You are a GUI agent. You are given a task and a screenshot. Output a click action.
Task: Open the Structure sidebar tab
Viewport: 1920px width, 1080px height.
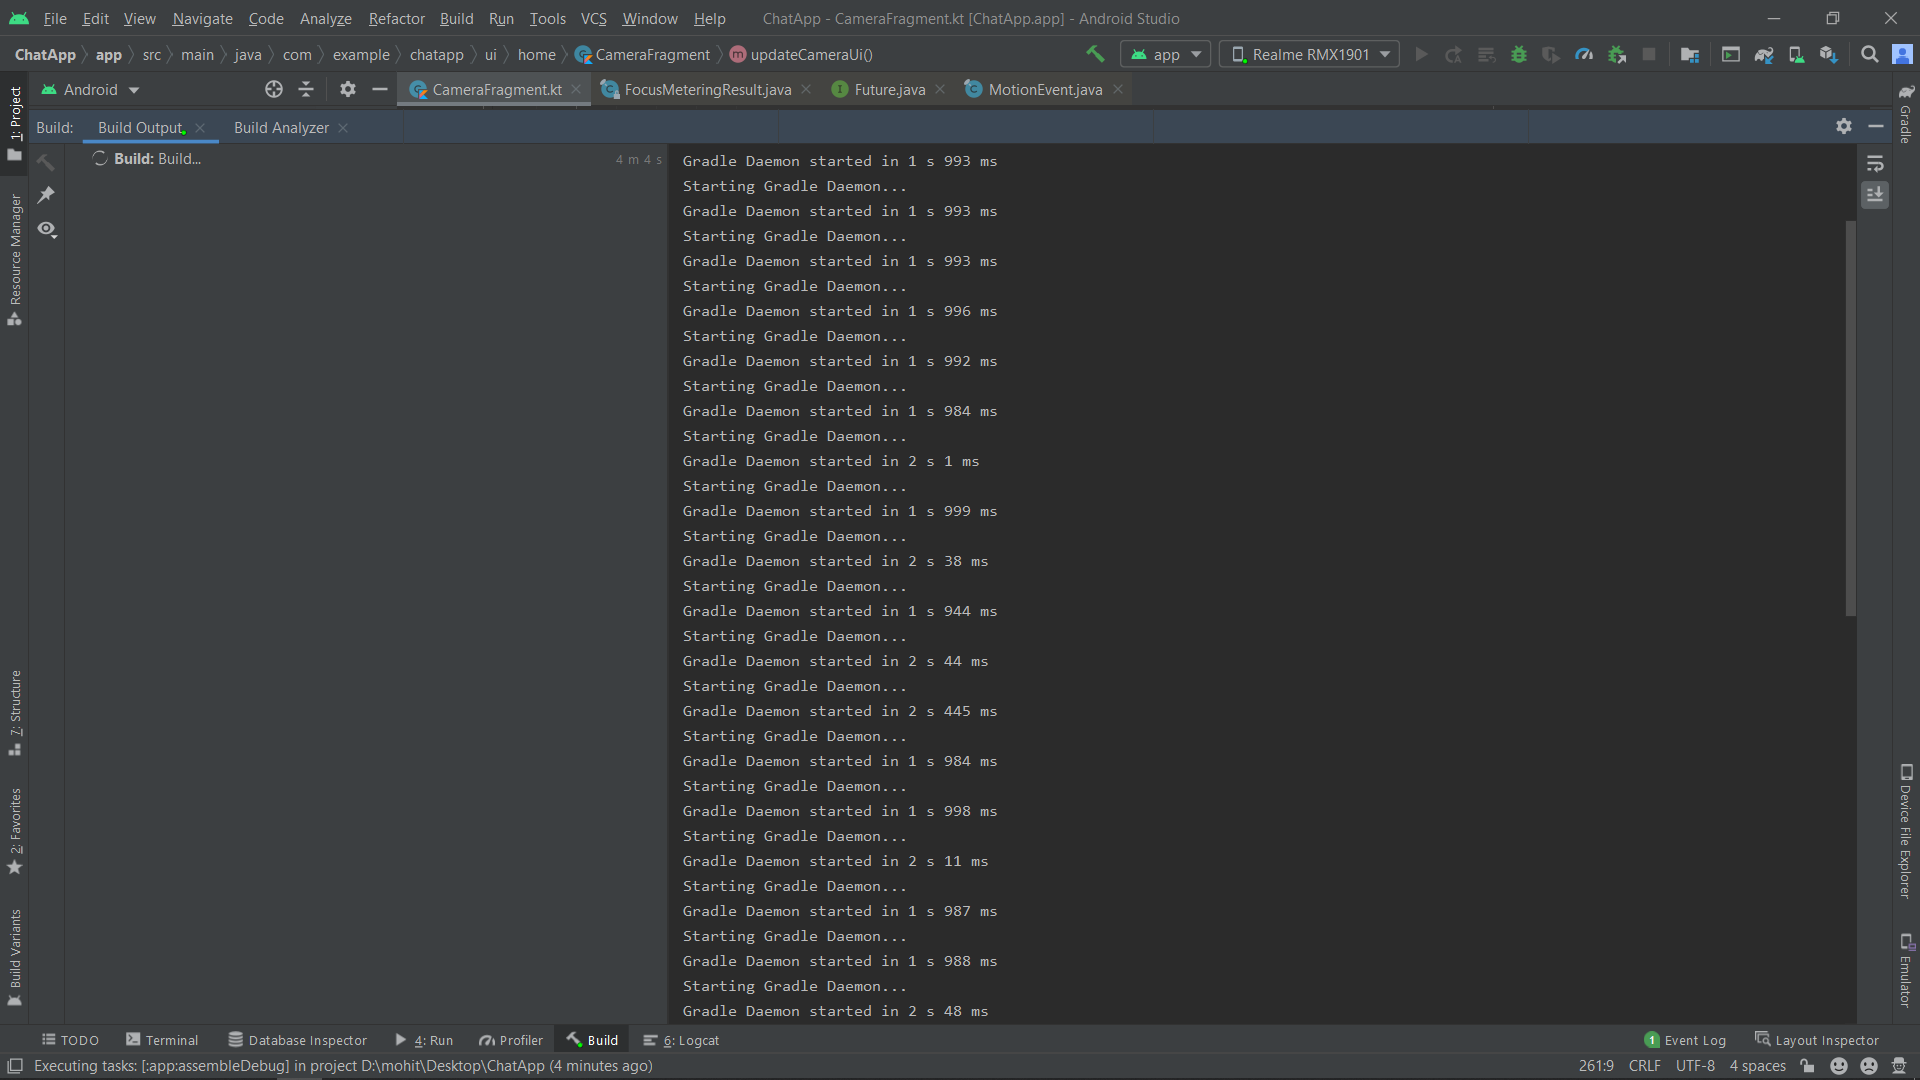(14, 712)
